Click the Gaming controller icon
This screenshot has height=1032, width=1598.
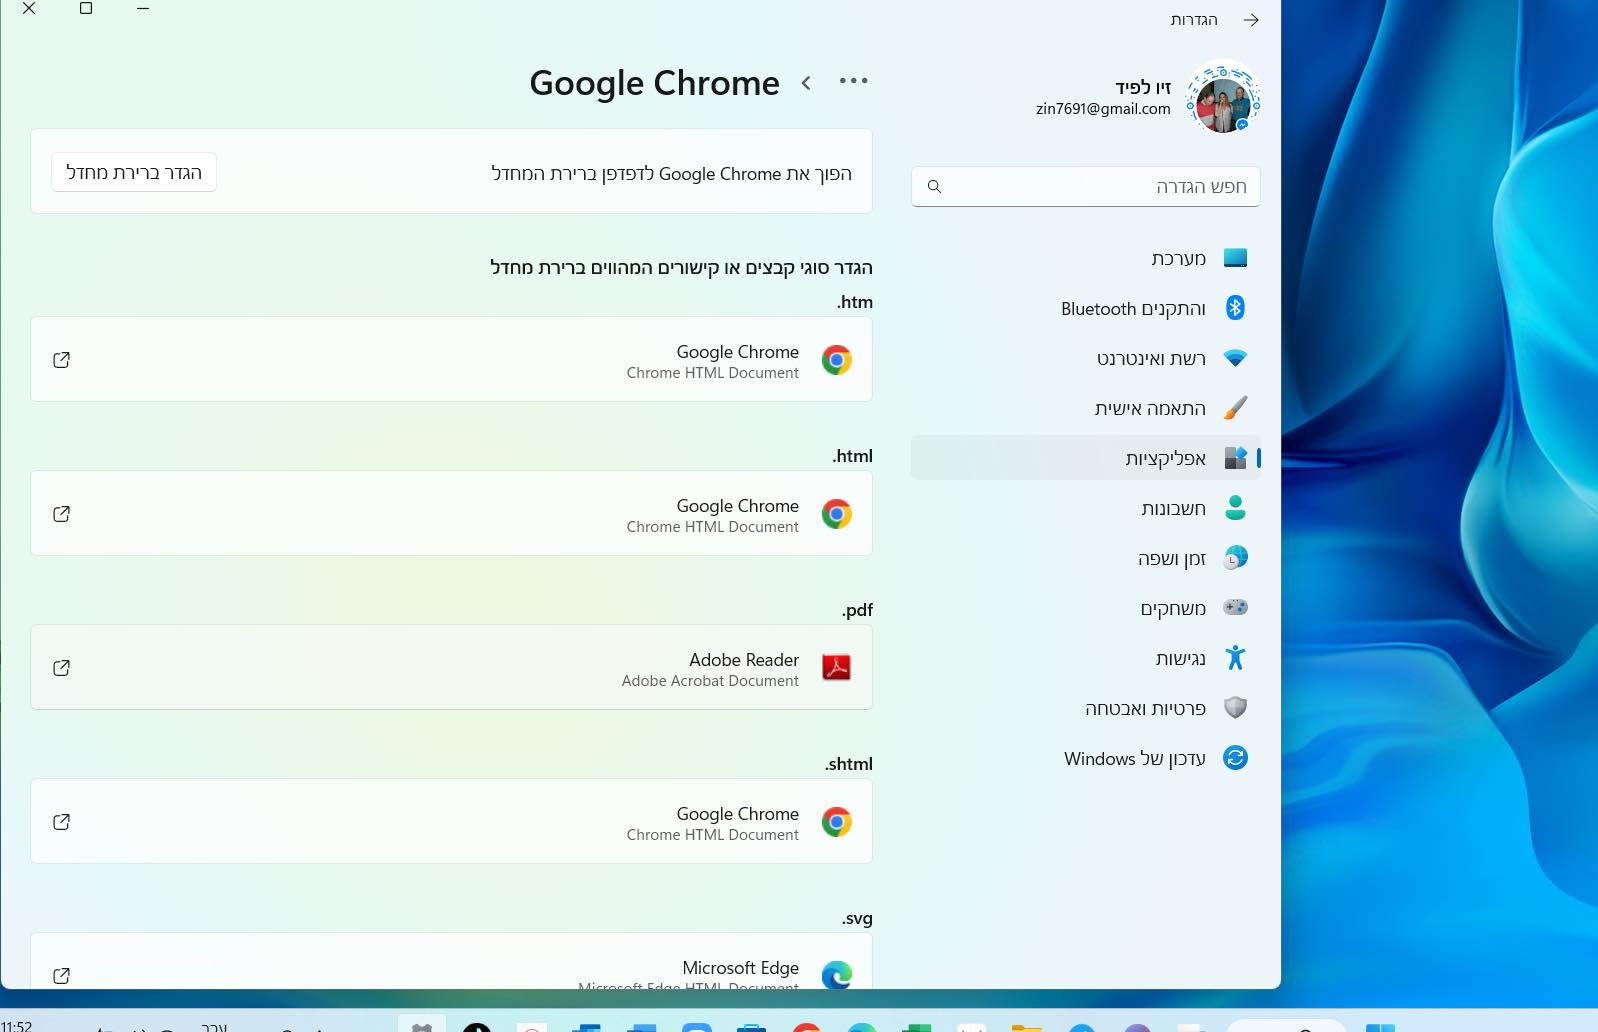tap(1235, 608)
